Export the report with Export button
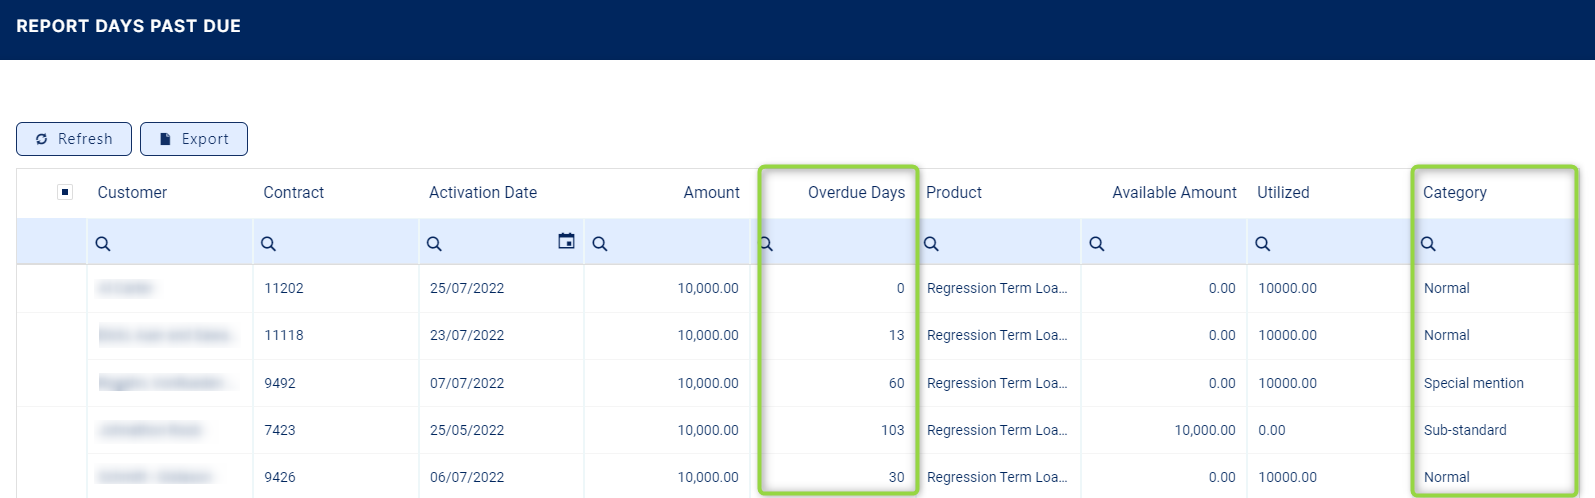 (x=194, y=139)
